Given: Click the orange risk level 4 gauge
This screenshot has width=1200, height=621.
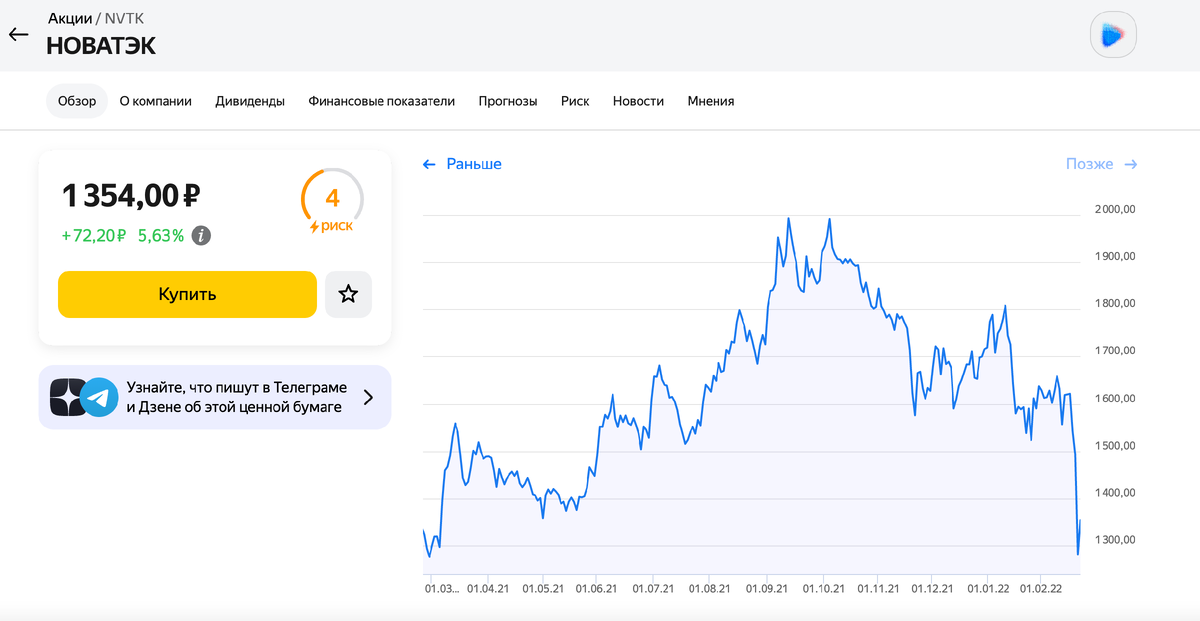Looking at the screenshot, I should (332, 201).
